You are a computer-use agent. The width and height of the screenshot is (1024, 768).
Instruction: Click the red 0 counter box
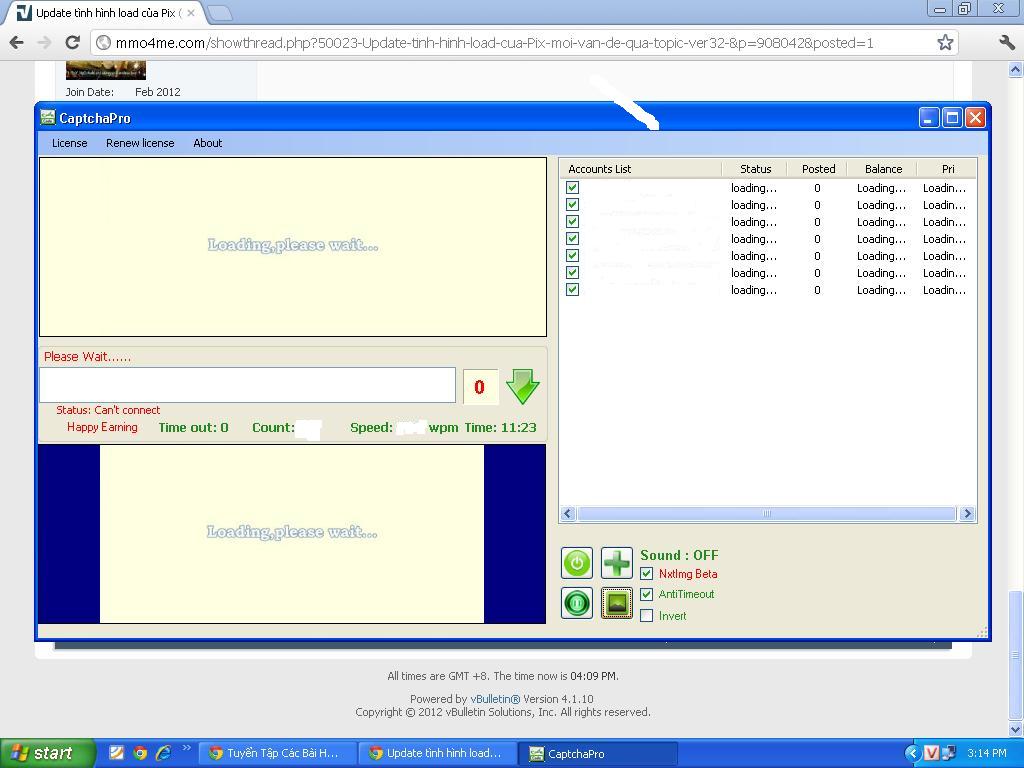tap(480, 387)
